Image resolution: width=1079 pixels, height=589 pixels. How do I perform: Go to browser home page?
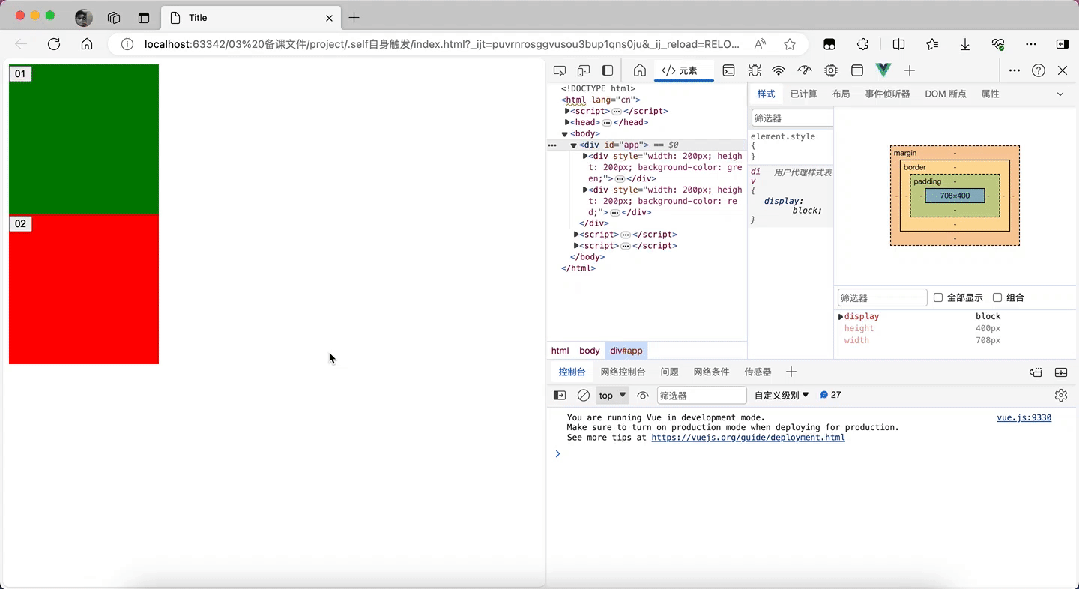pyautogui.click(x=87, y=44)
